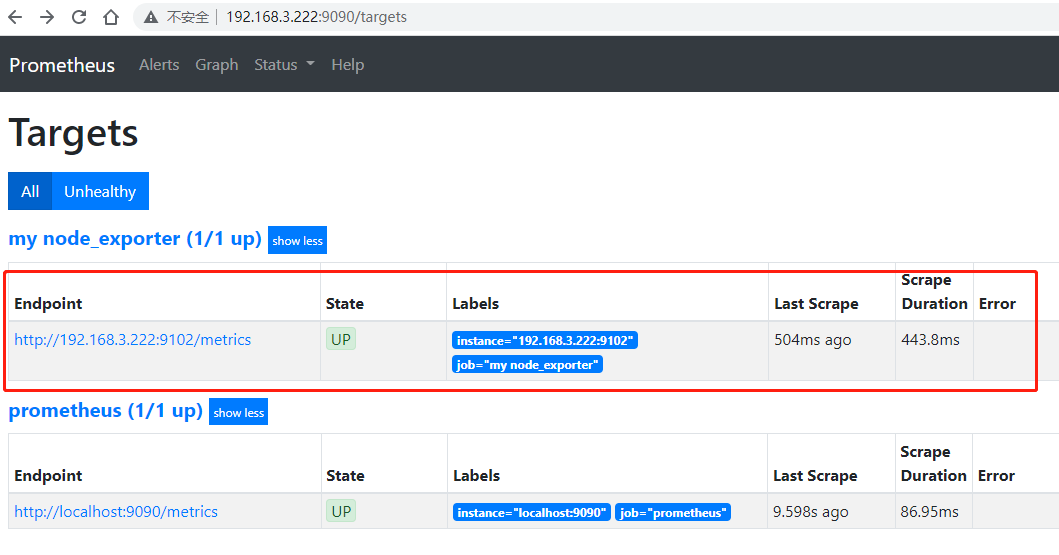This screenshot has width=1059, height=555.
Task: Click the Endpoint column header in node_exporter table
Action: (x=48, y=304)
